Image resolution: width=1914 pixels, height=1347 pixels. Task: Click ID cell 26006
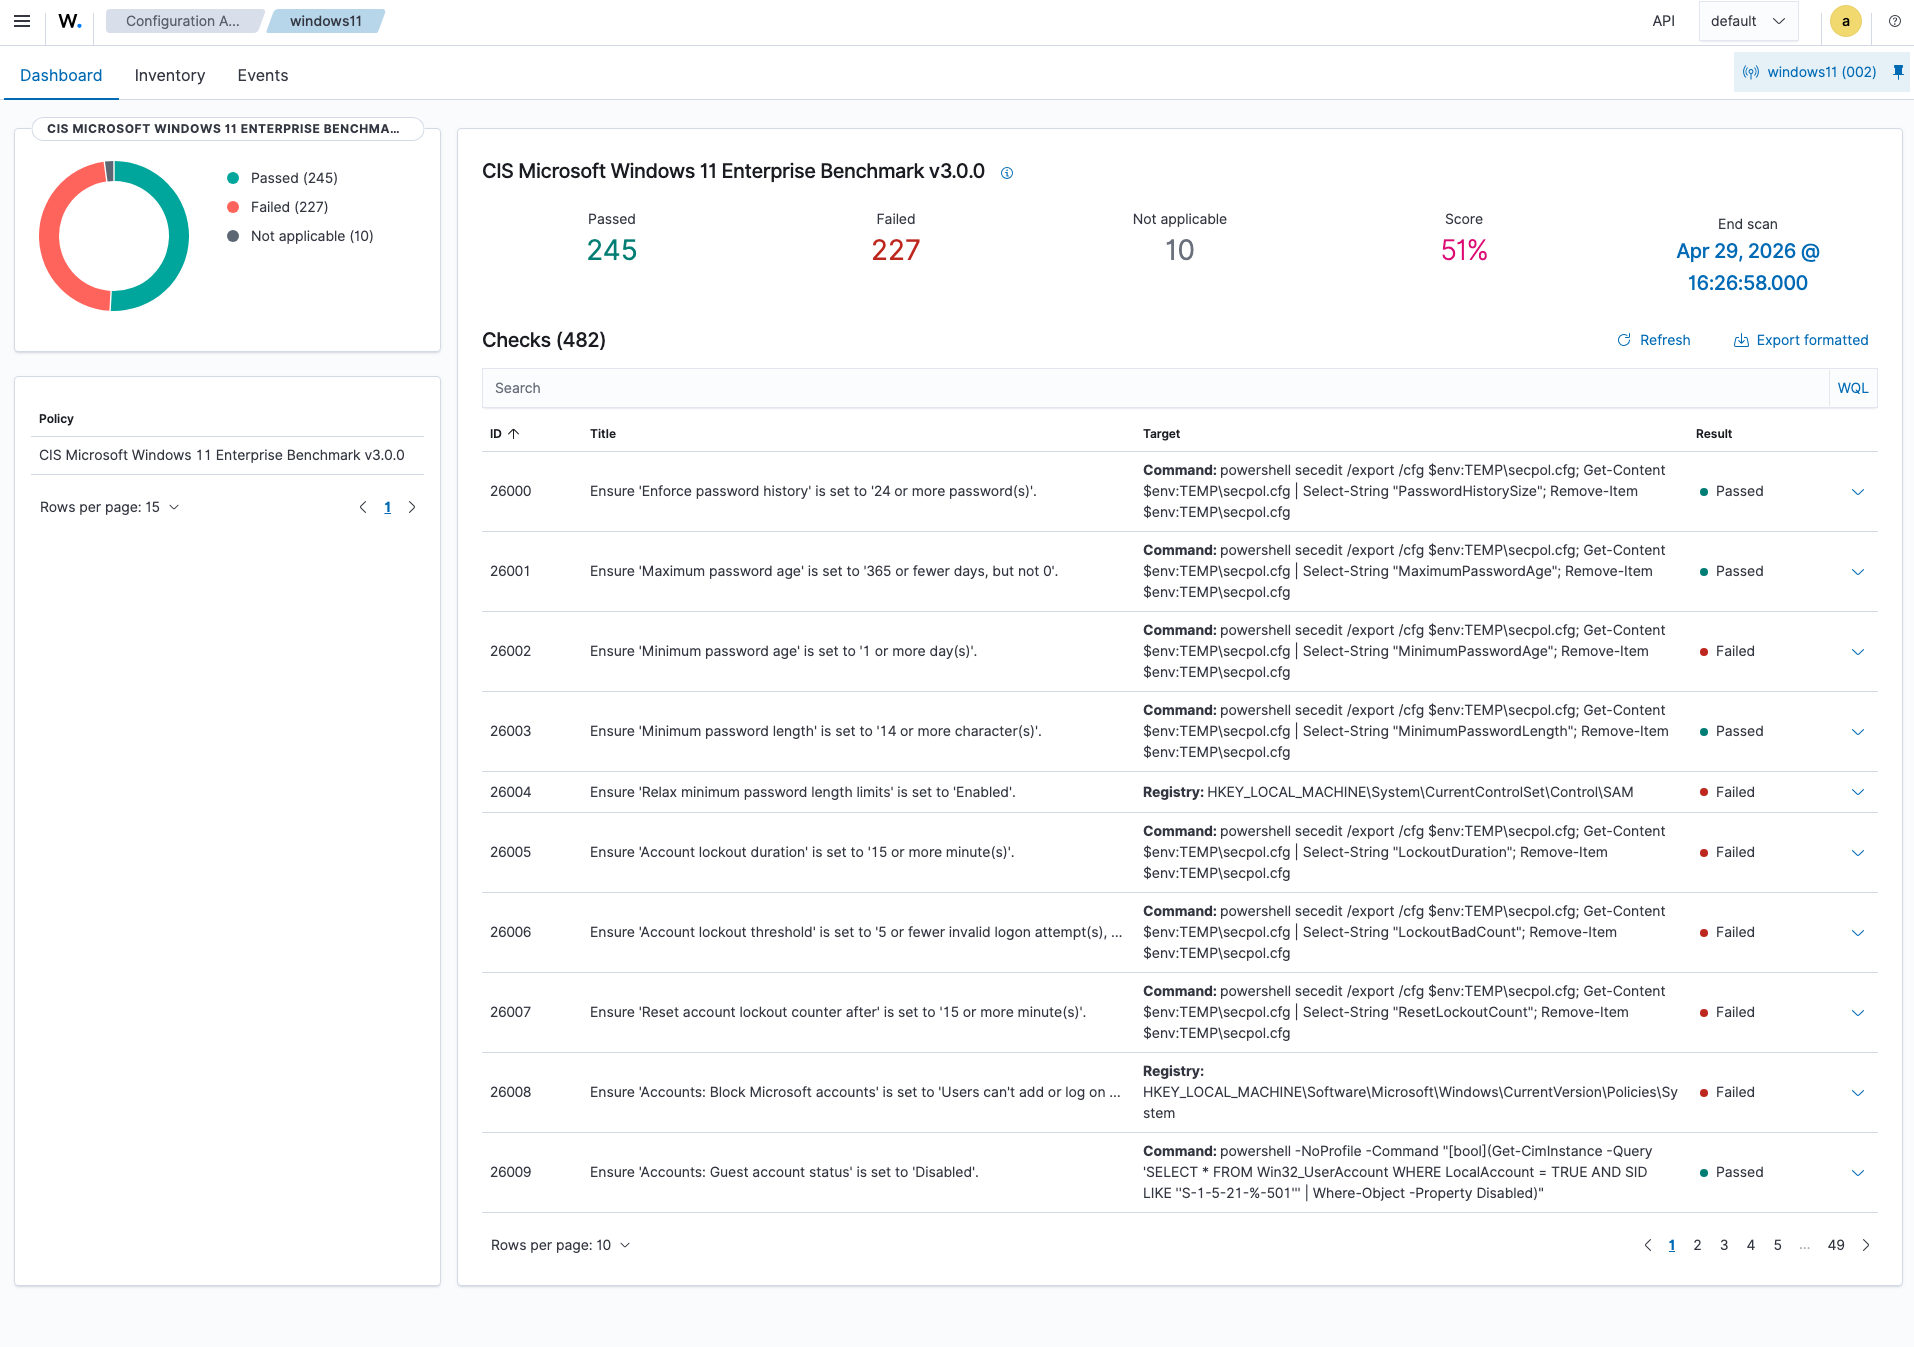pyautogui.click(x=511, y=932)
